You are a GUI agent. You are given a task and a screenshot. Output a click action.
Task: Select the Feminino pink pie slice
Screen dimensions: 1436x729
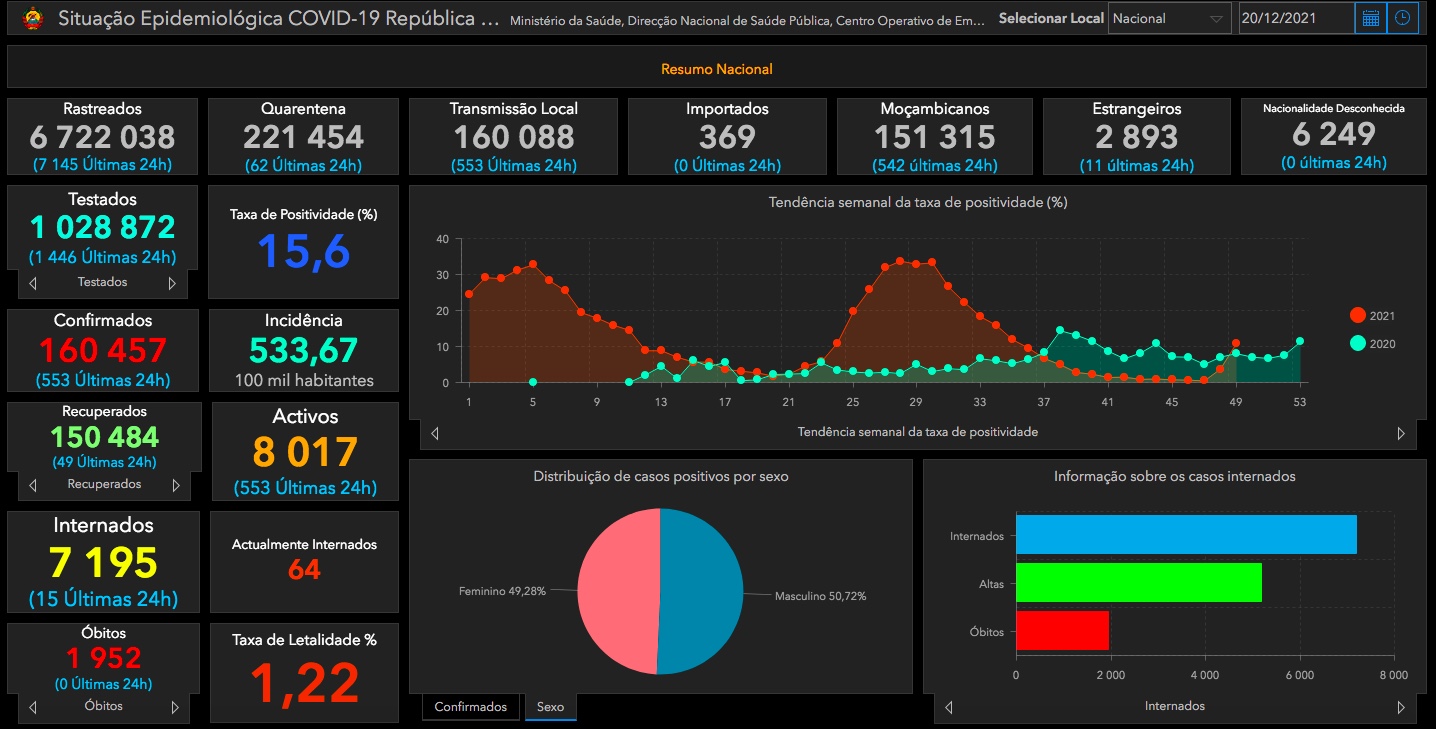pyautogui.click(x=617, y=591)
